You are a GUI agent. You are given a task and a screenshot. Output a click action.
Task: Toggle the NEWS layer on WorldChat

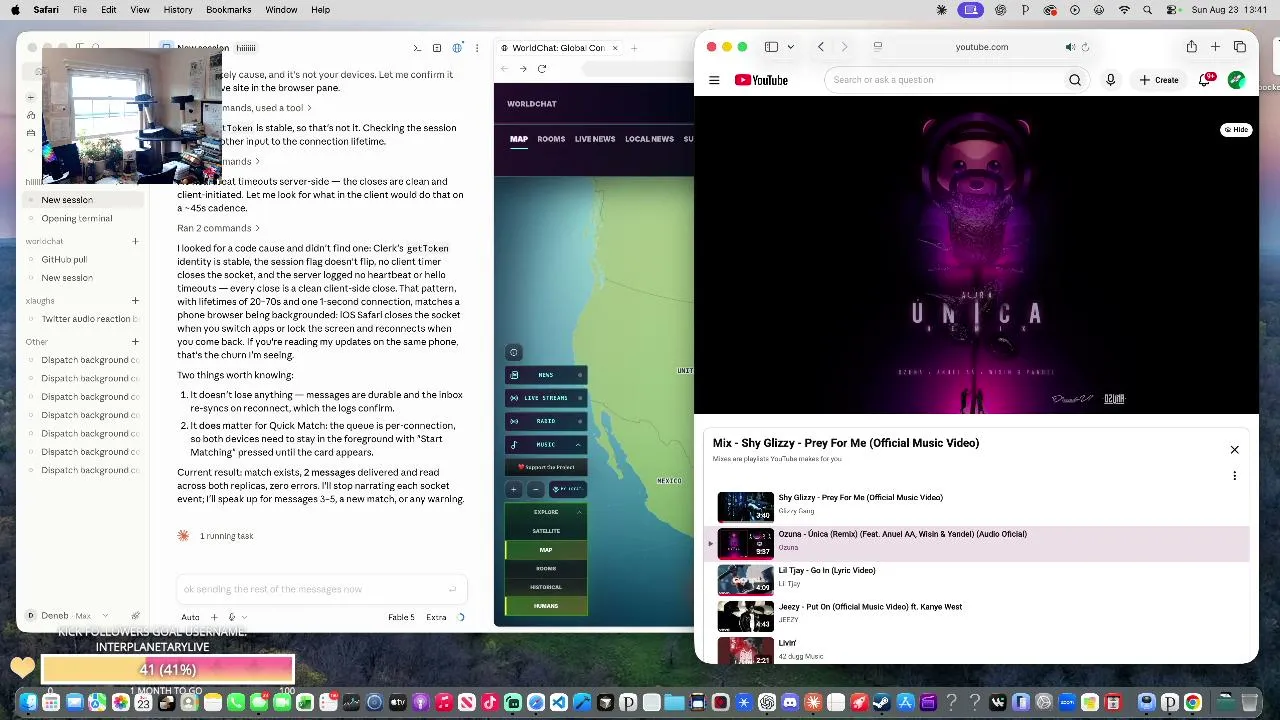(546, 375)
